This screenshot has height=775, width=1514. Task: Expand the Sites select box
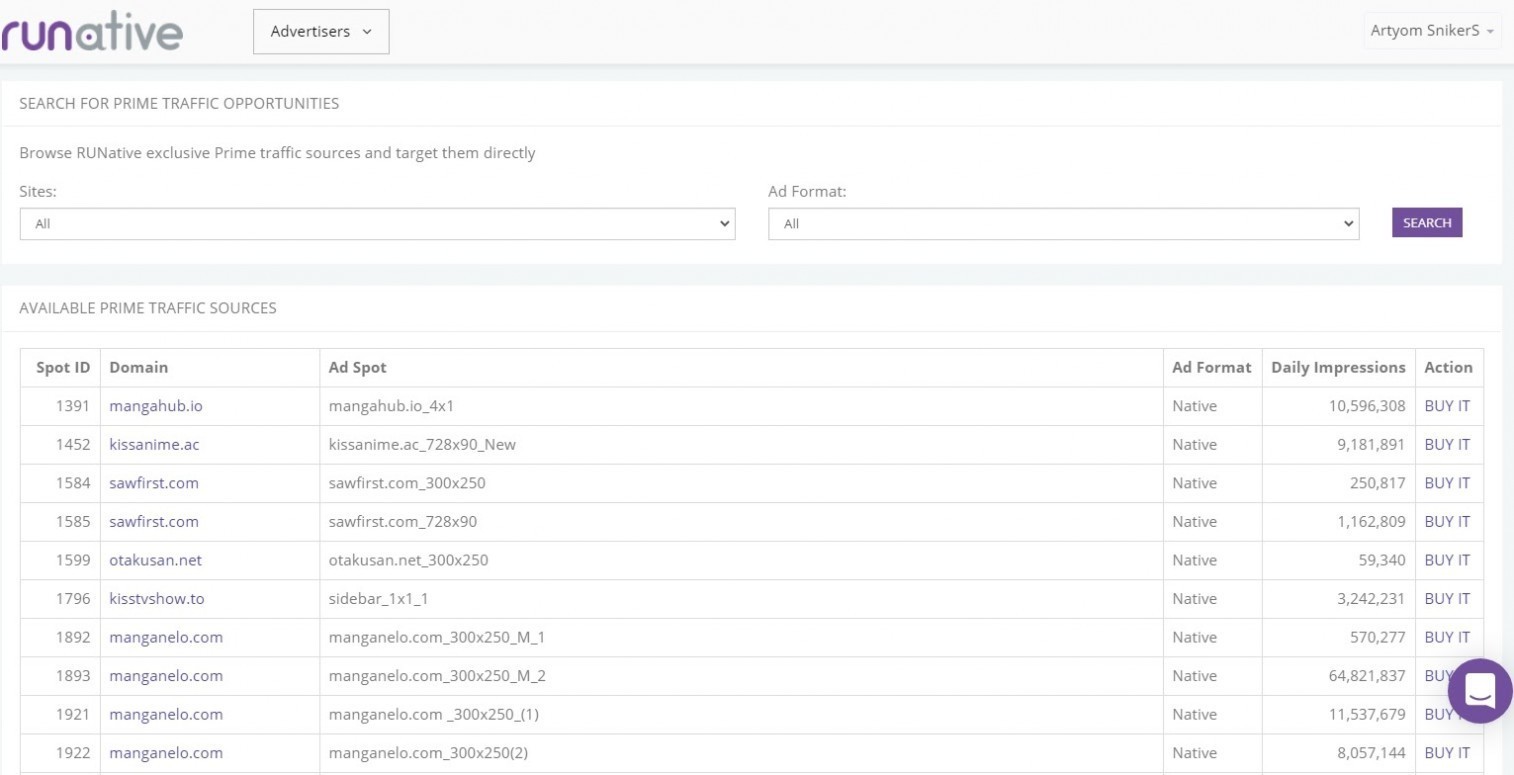[377, 224]
